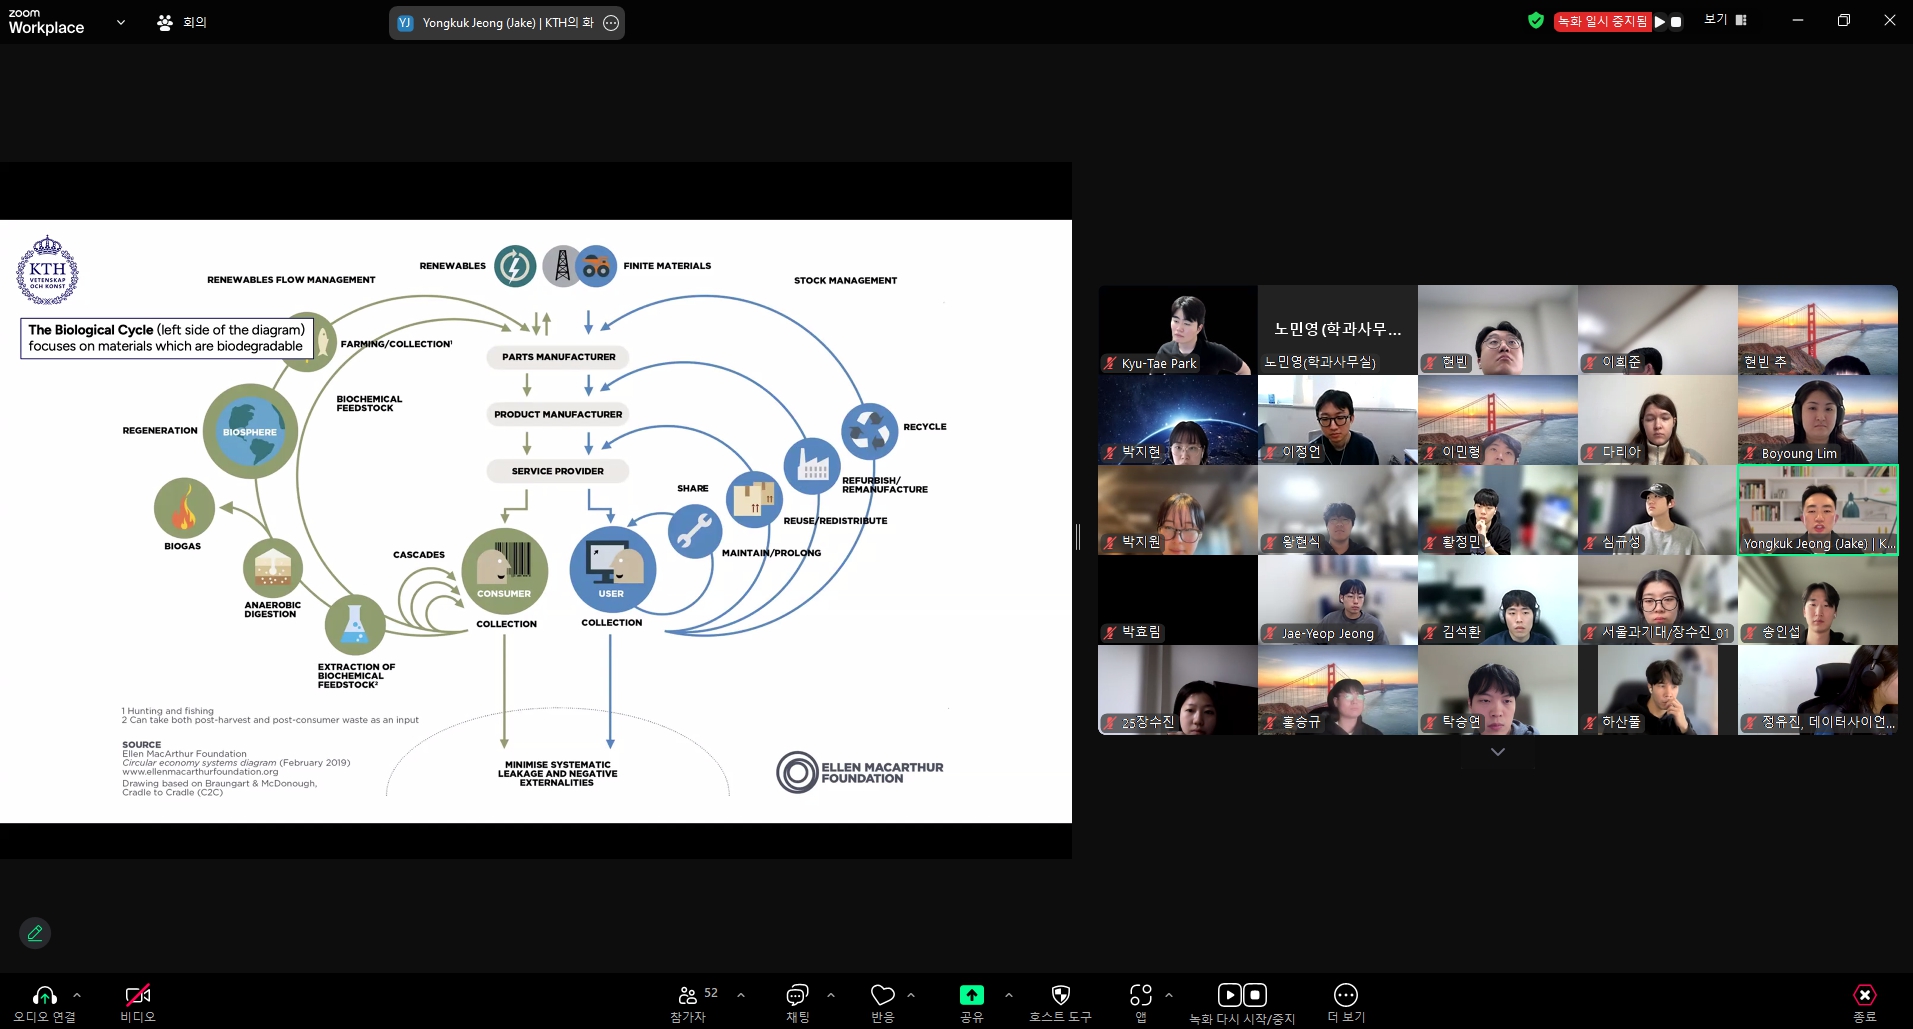Show more participants with down chevron
Screen dimensions: 1913x1029
(1497, 752)
